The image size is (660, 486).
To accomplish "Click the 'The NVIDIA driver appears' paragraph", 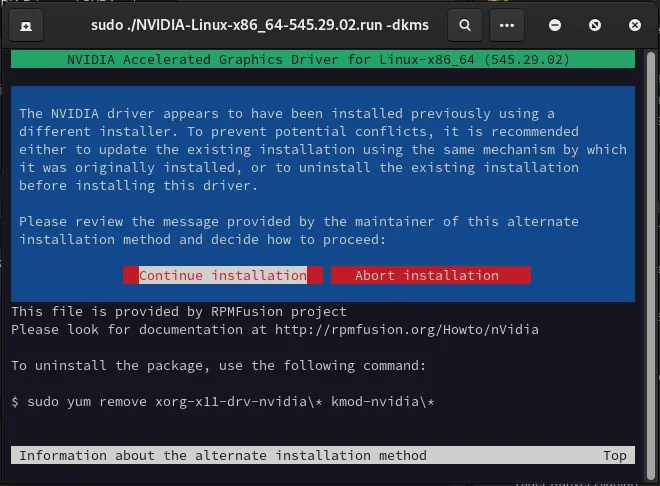I will 323,149.
